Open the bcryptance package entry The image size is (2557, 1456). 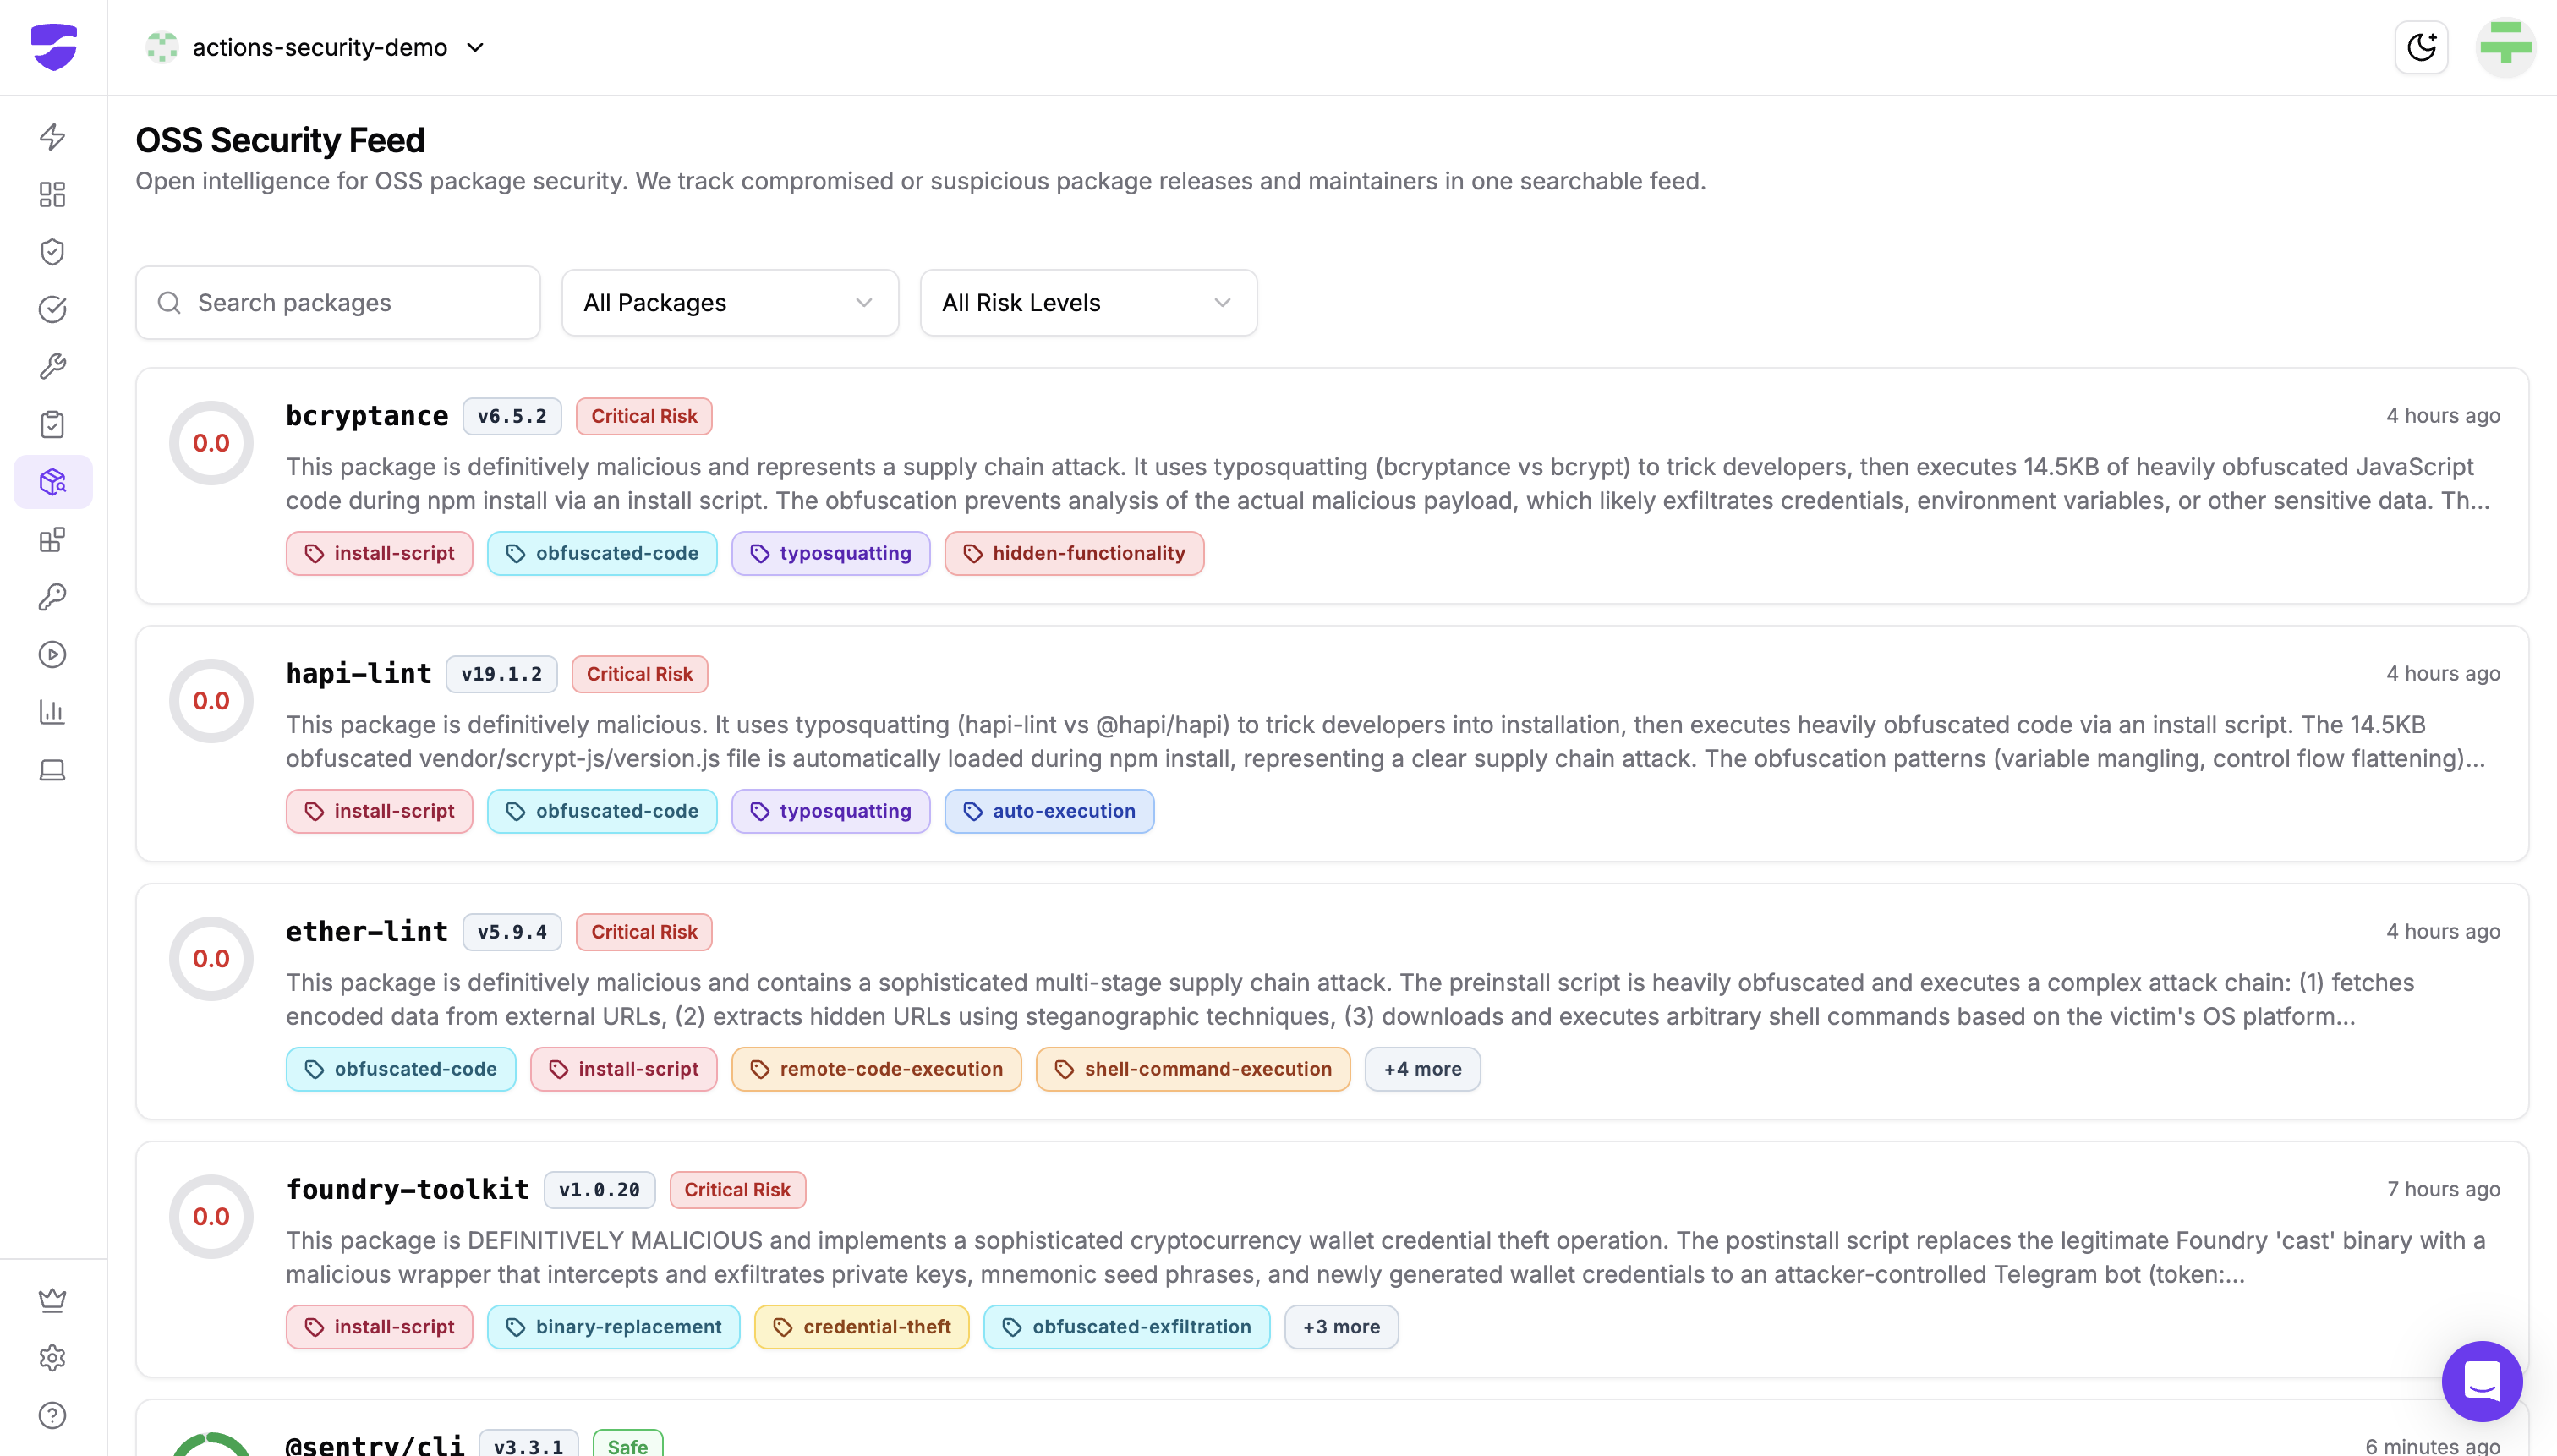coord(366,416)
